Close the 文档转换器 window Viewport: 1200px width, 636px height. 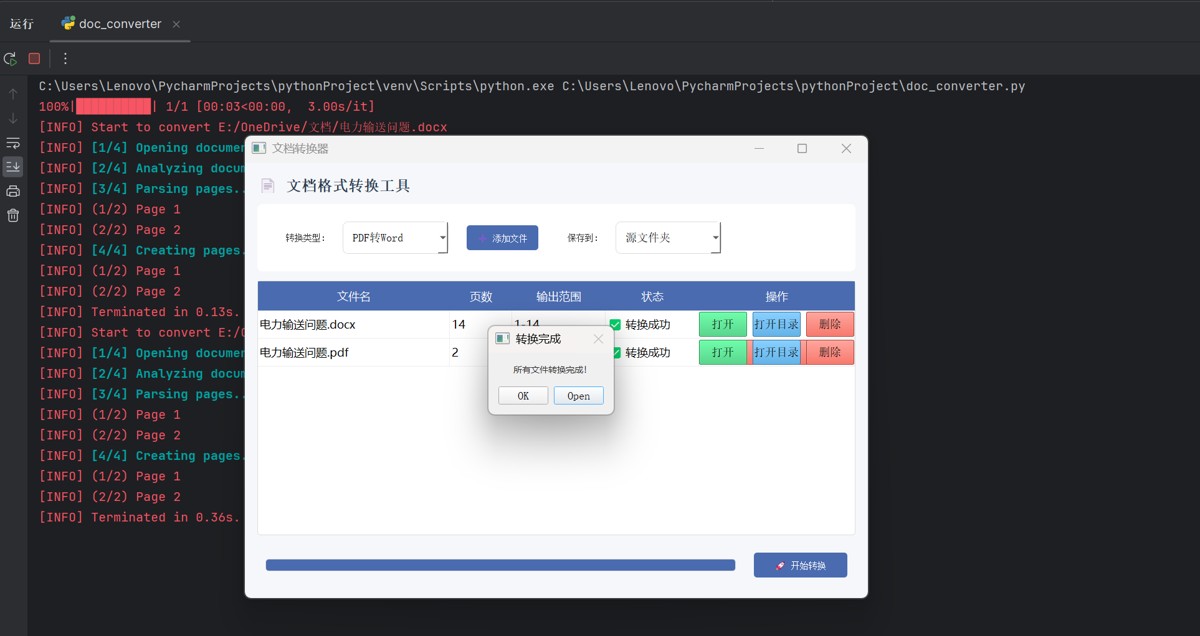(x=846, y=148)
